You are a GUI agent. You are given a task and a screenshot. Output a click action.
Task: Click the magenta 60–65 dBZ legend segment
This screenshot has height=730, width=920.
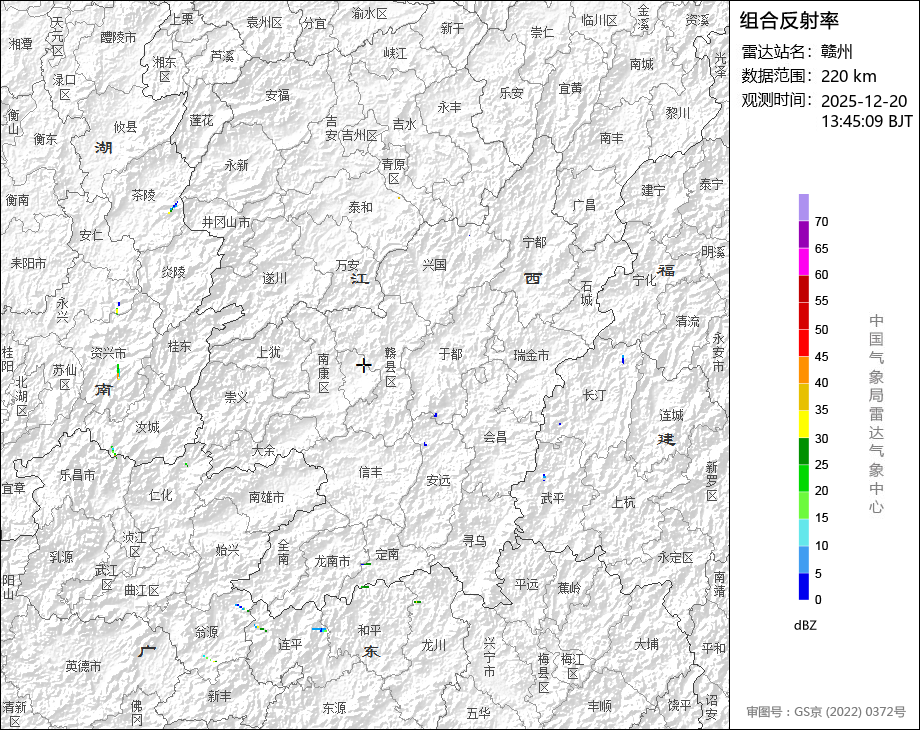point(804,262)
